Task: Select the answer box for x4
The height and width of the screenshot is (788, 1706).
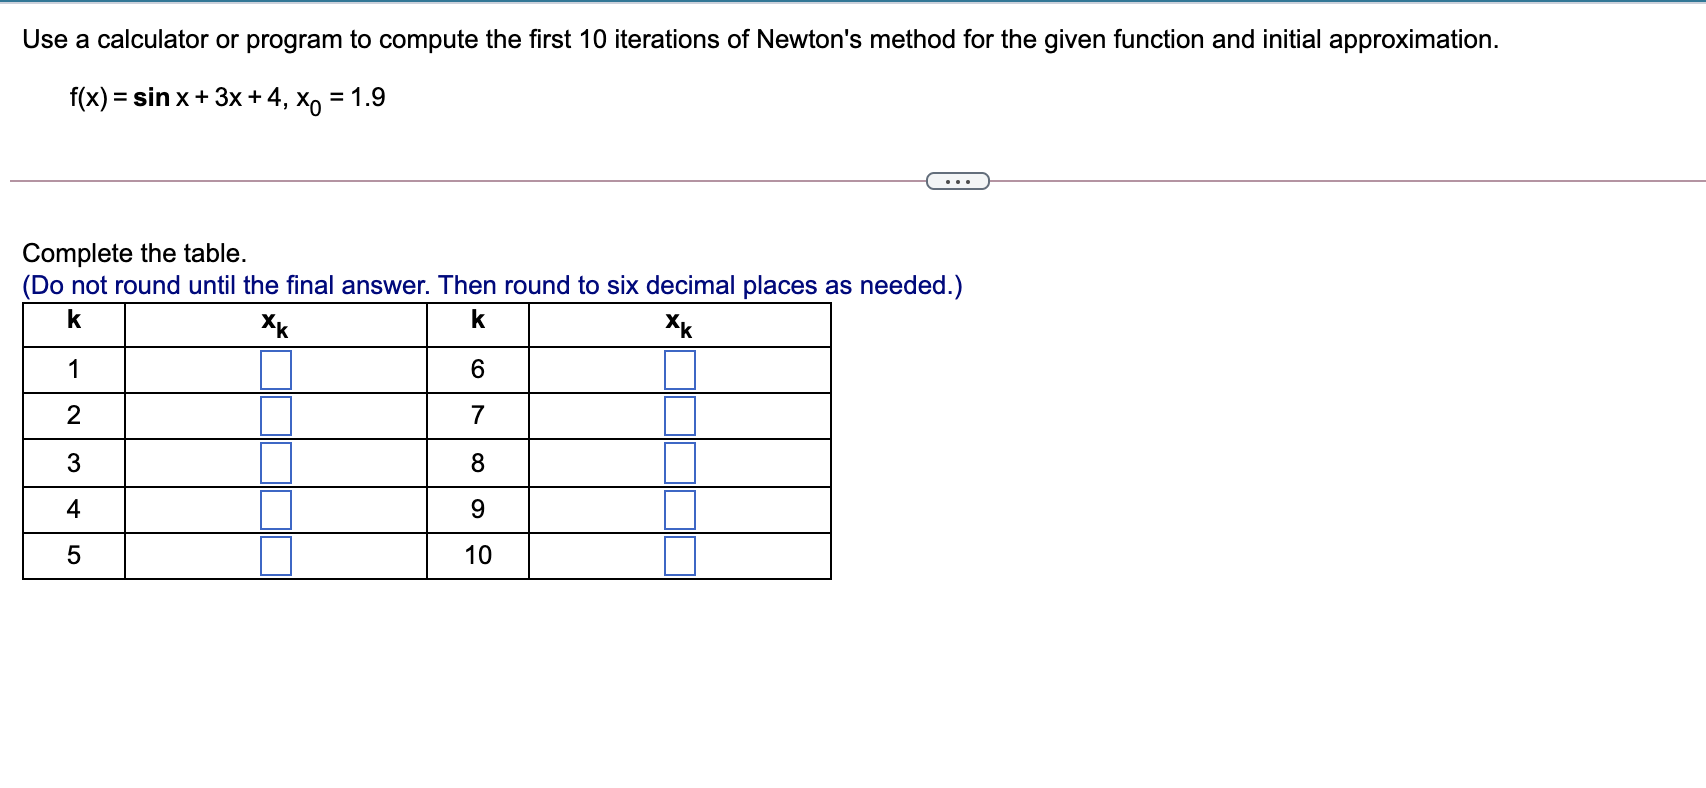Action: [275, 507]
